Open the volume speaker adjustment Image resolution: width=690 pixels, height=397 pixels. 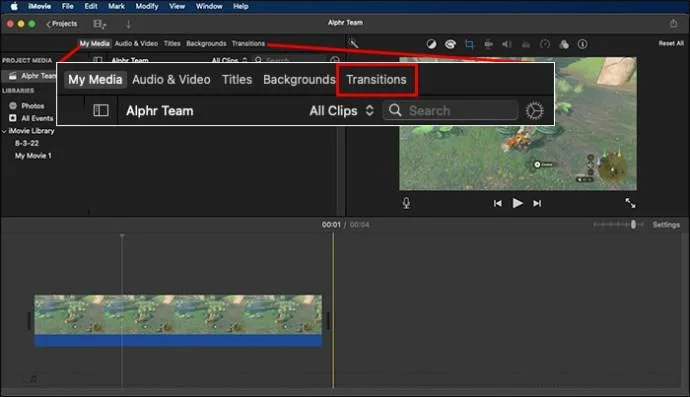(x=507, y=44)
